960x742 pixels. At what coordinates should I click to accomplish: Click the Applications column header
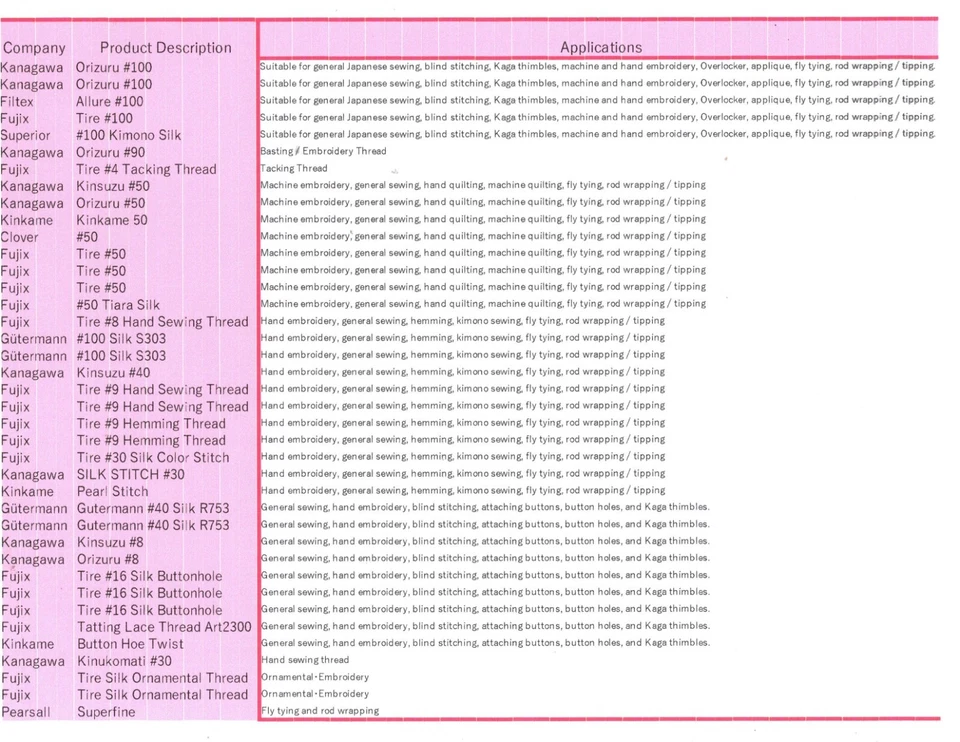(601, 47)
